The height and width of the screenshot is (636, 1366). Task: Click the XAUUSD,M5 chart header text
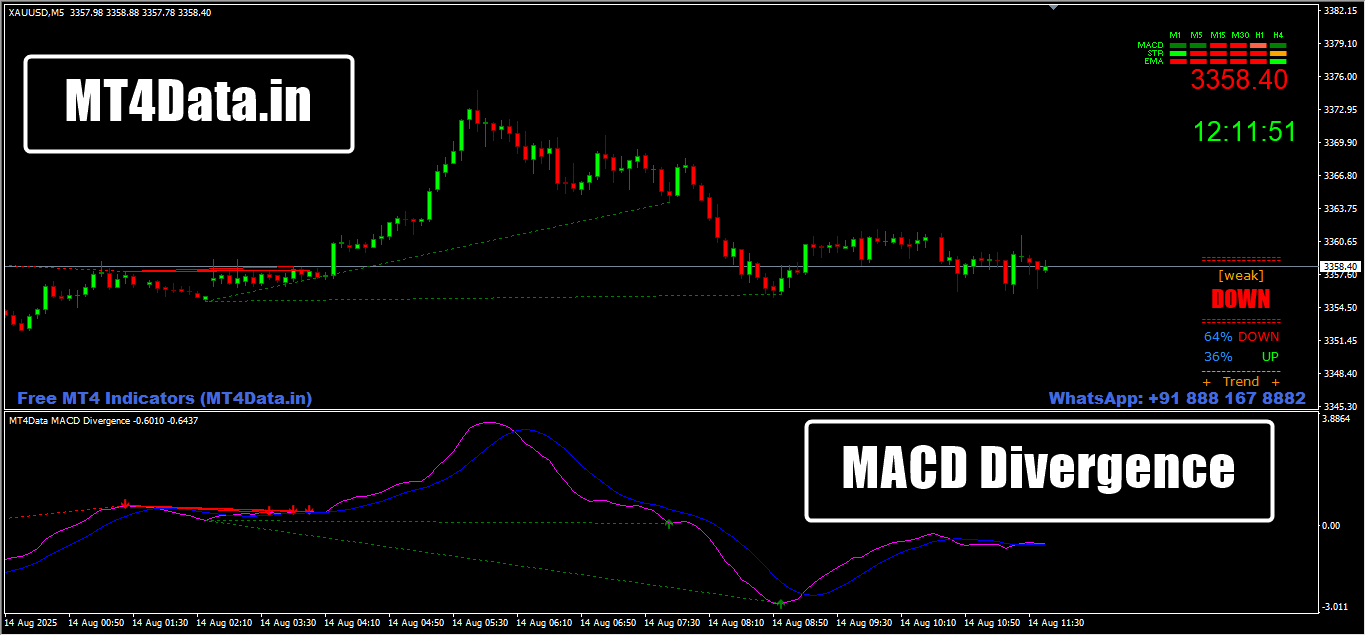click(x=38, y=11)
